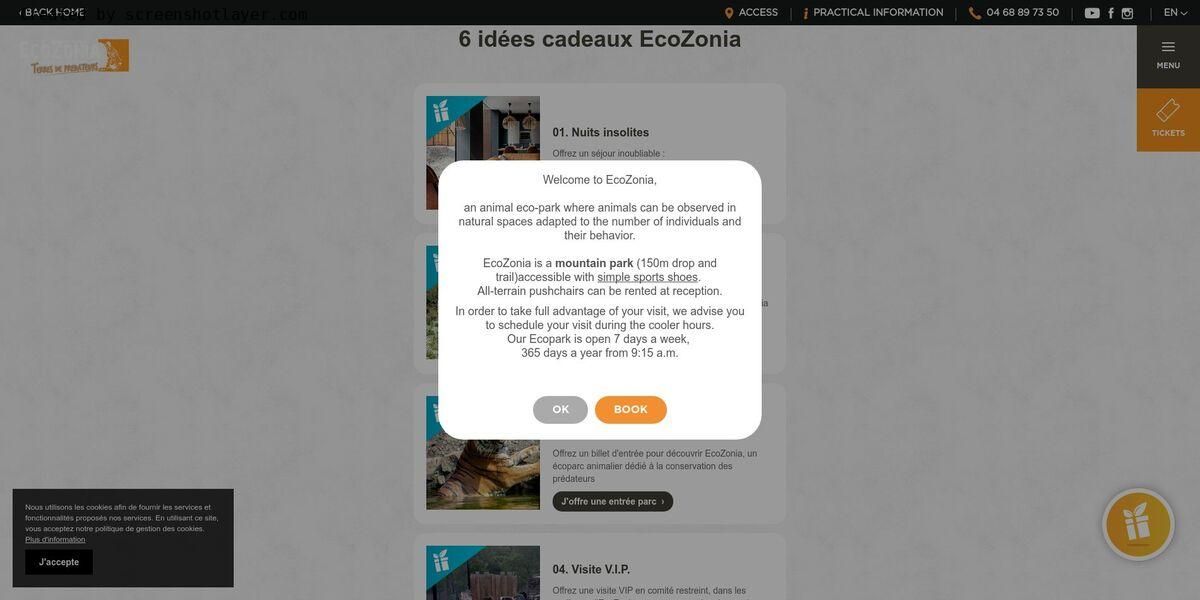Open the Facebook page icon
The height and width of the screenshot is (600, 1200).
click(x=1111, y=13)
